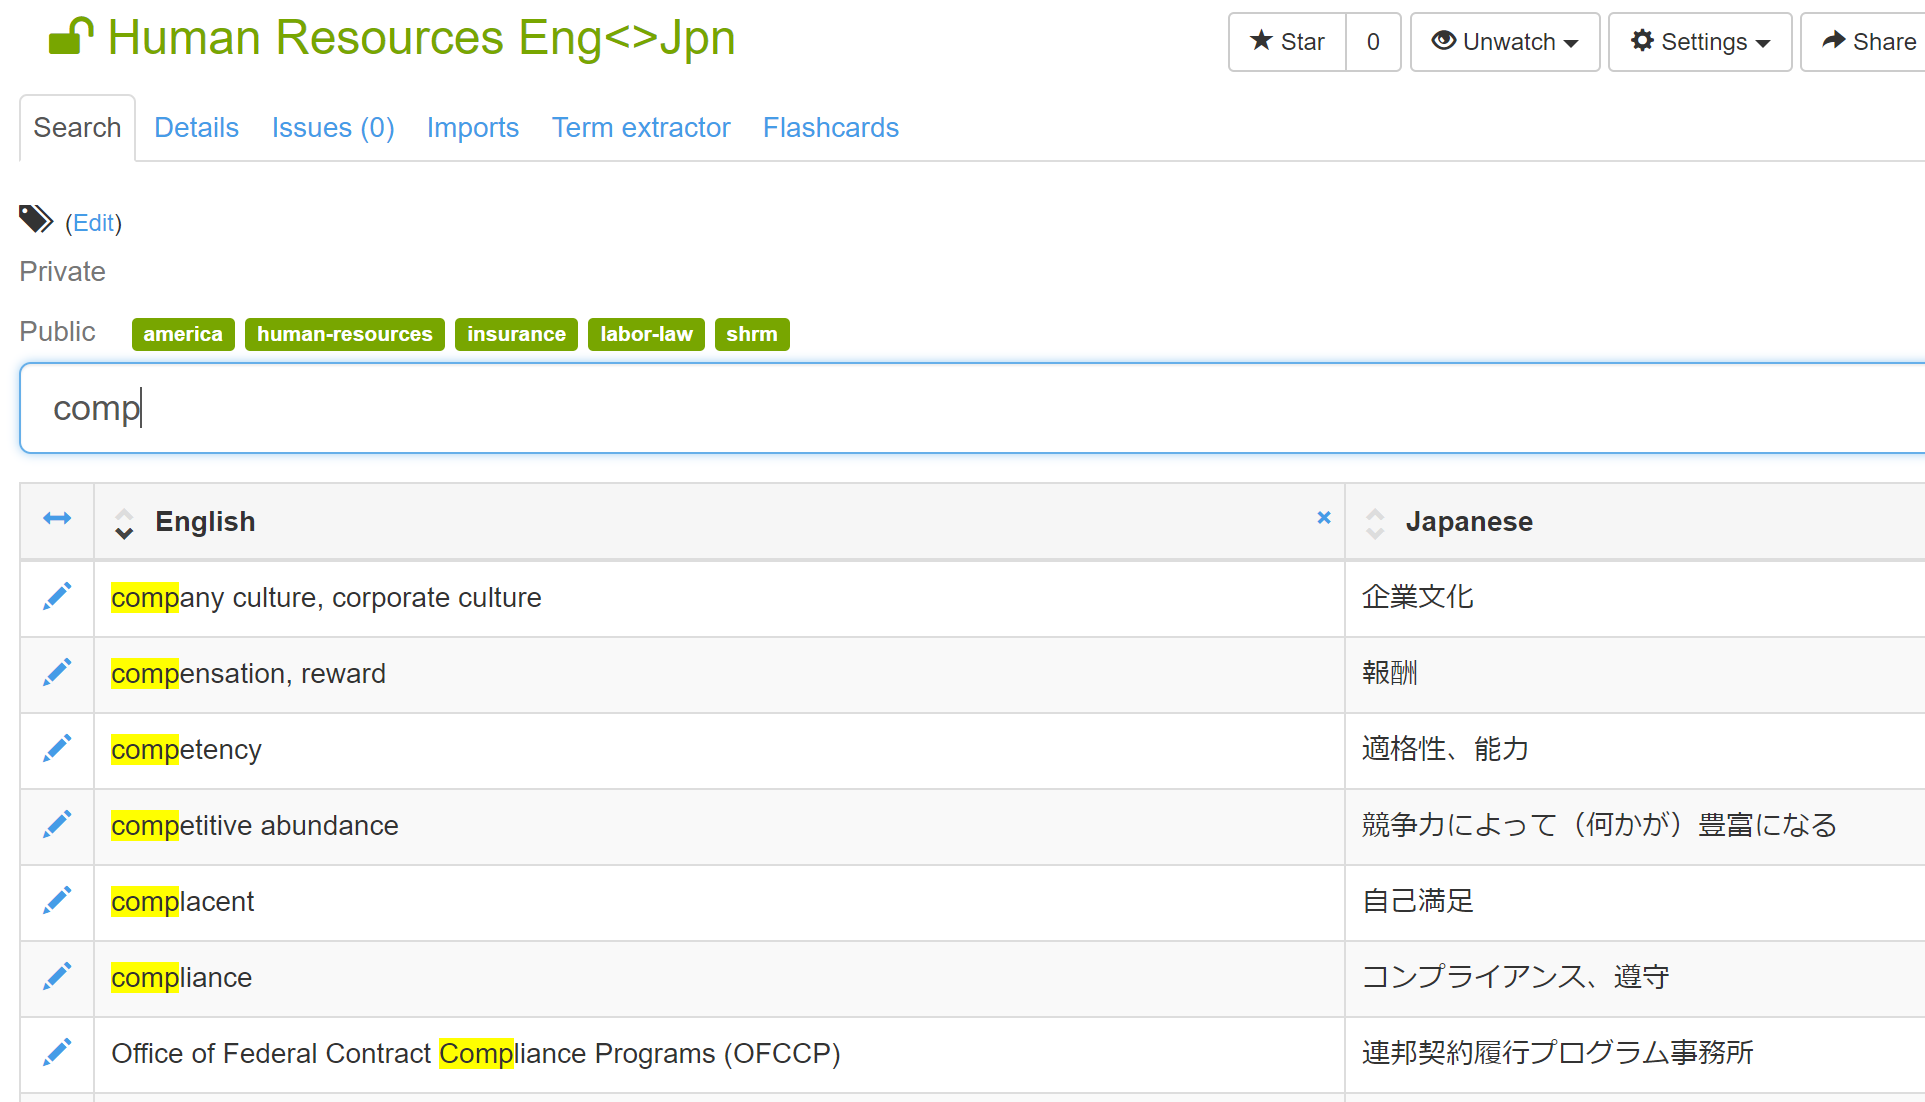Open the Flashcards tab

830,128
